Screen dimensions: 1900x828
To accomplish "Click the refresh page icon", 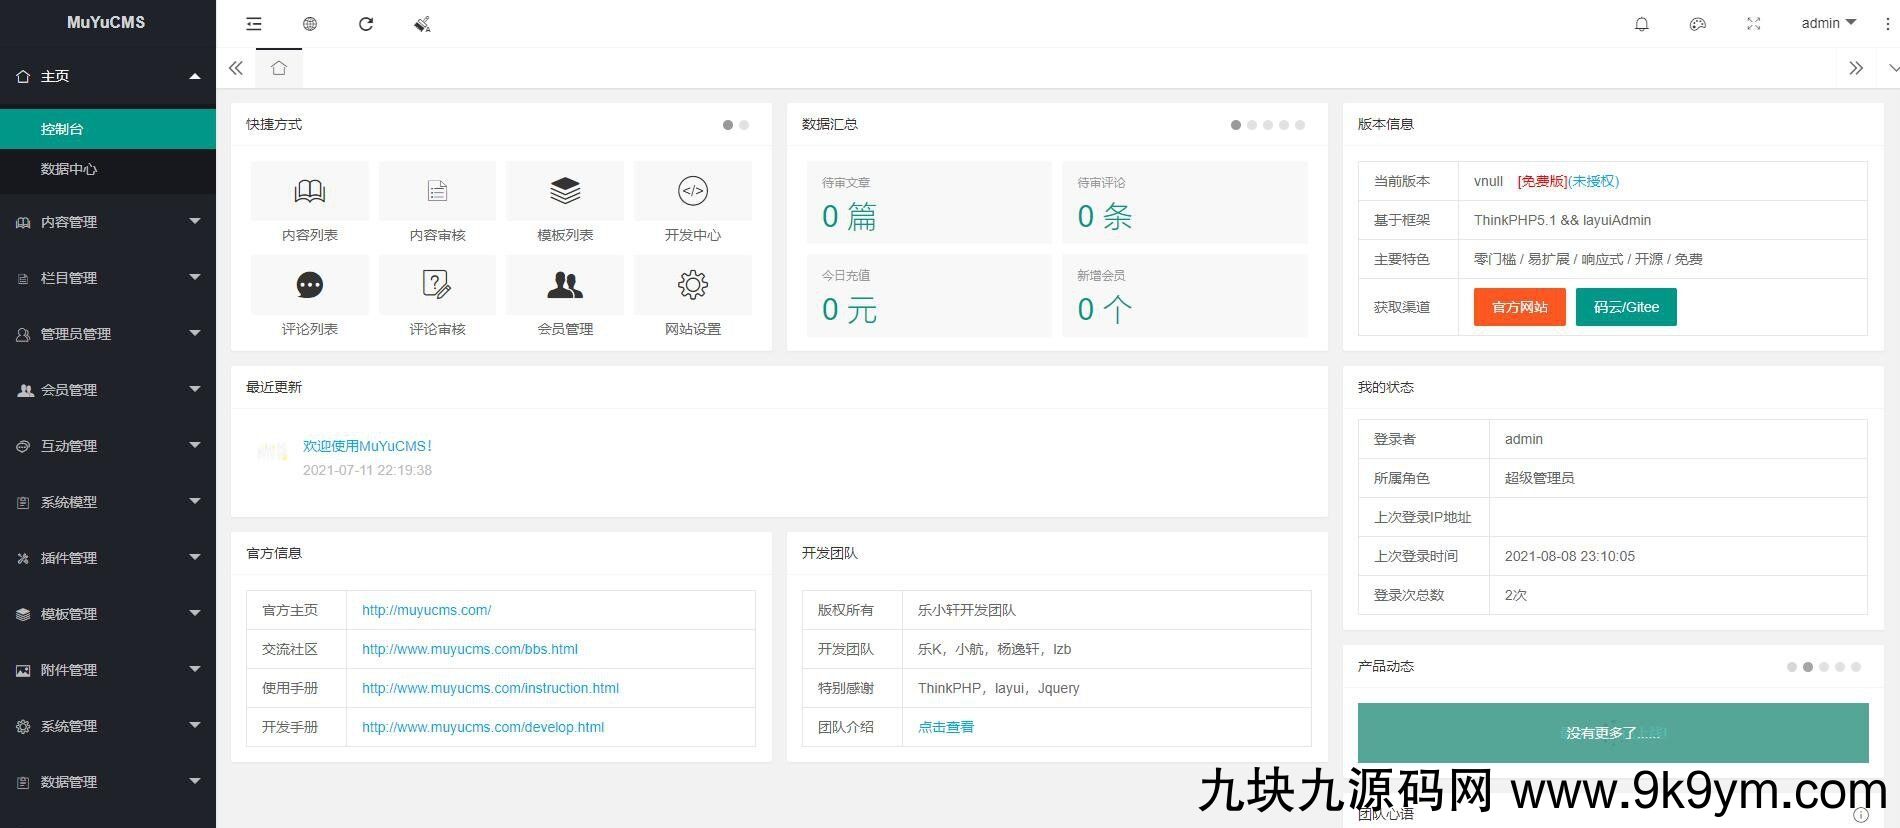I will pyautogui.click(x=366, y=24).
